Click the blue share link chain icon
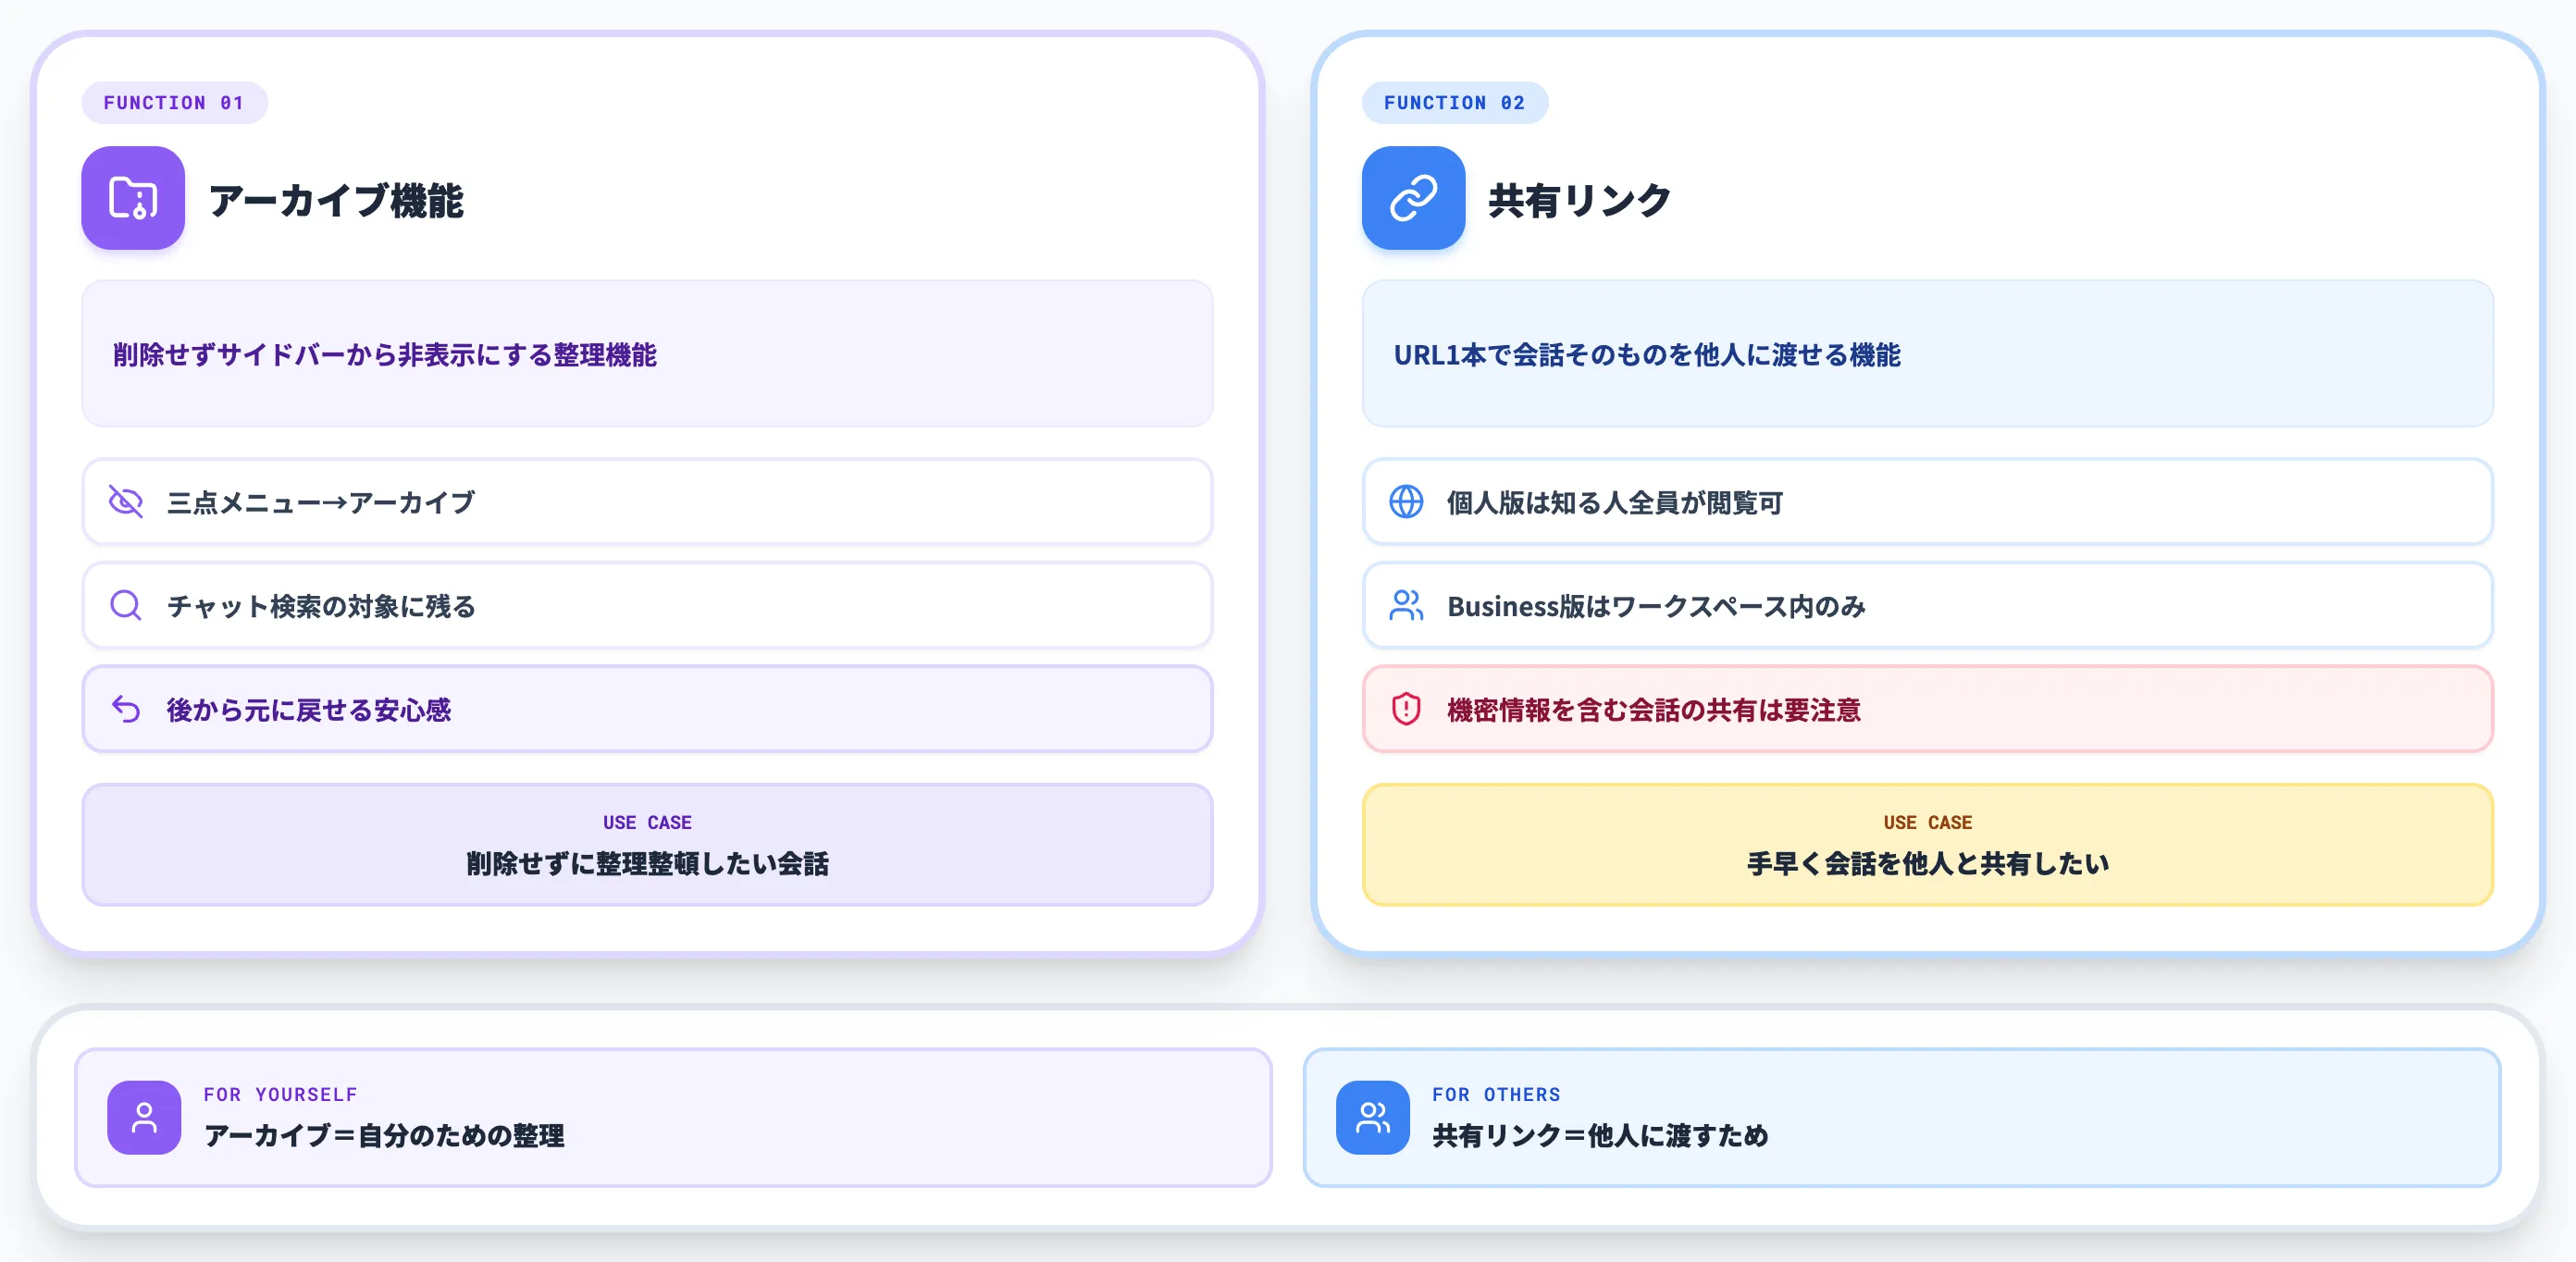Viewport: 2576px width, 1262px height. pyautogui.click(x=1413, y=198)
